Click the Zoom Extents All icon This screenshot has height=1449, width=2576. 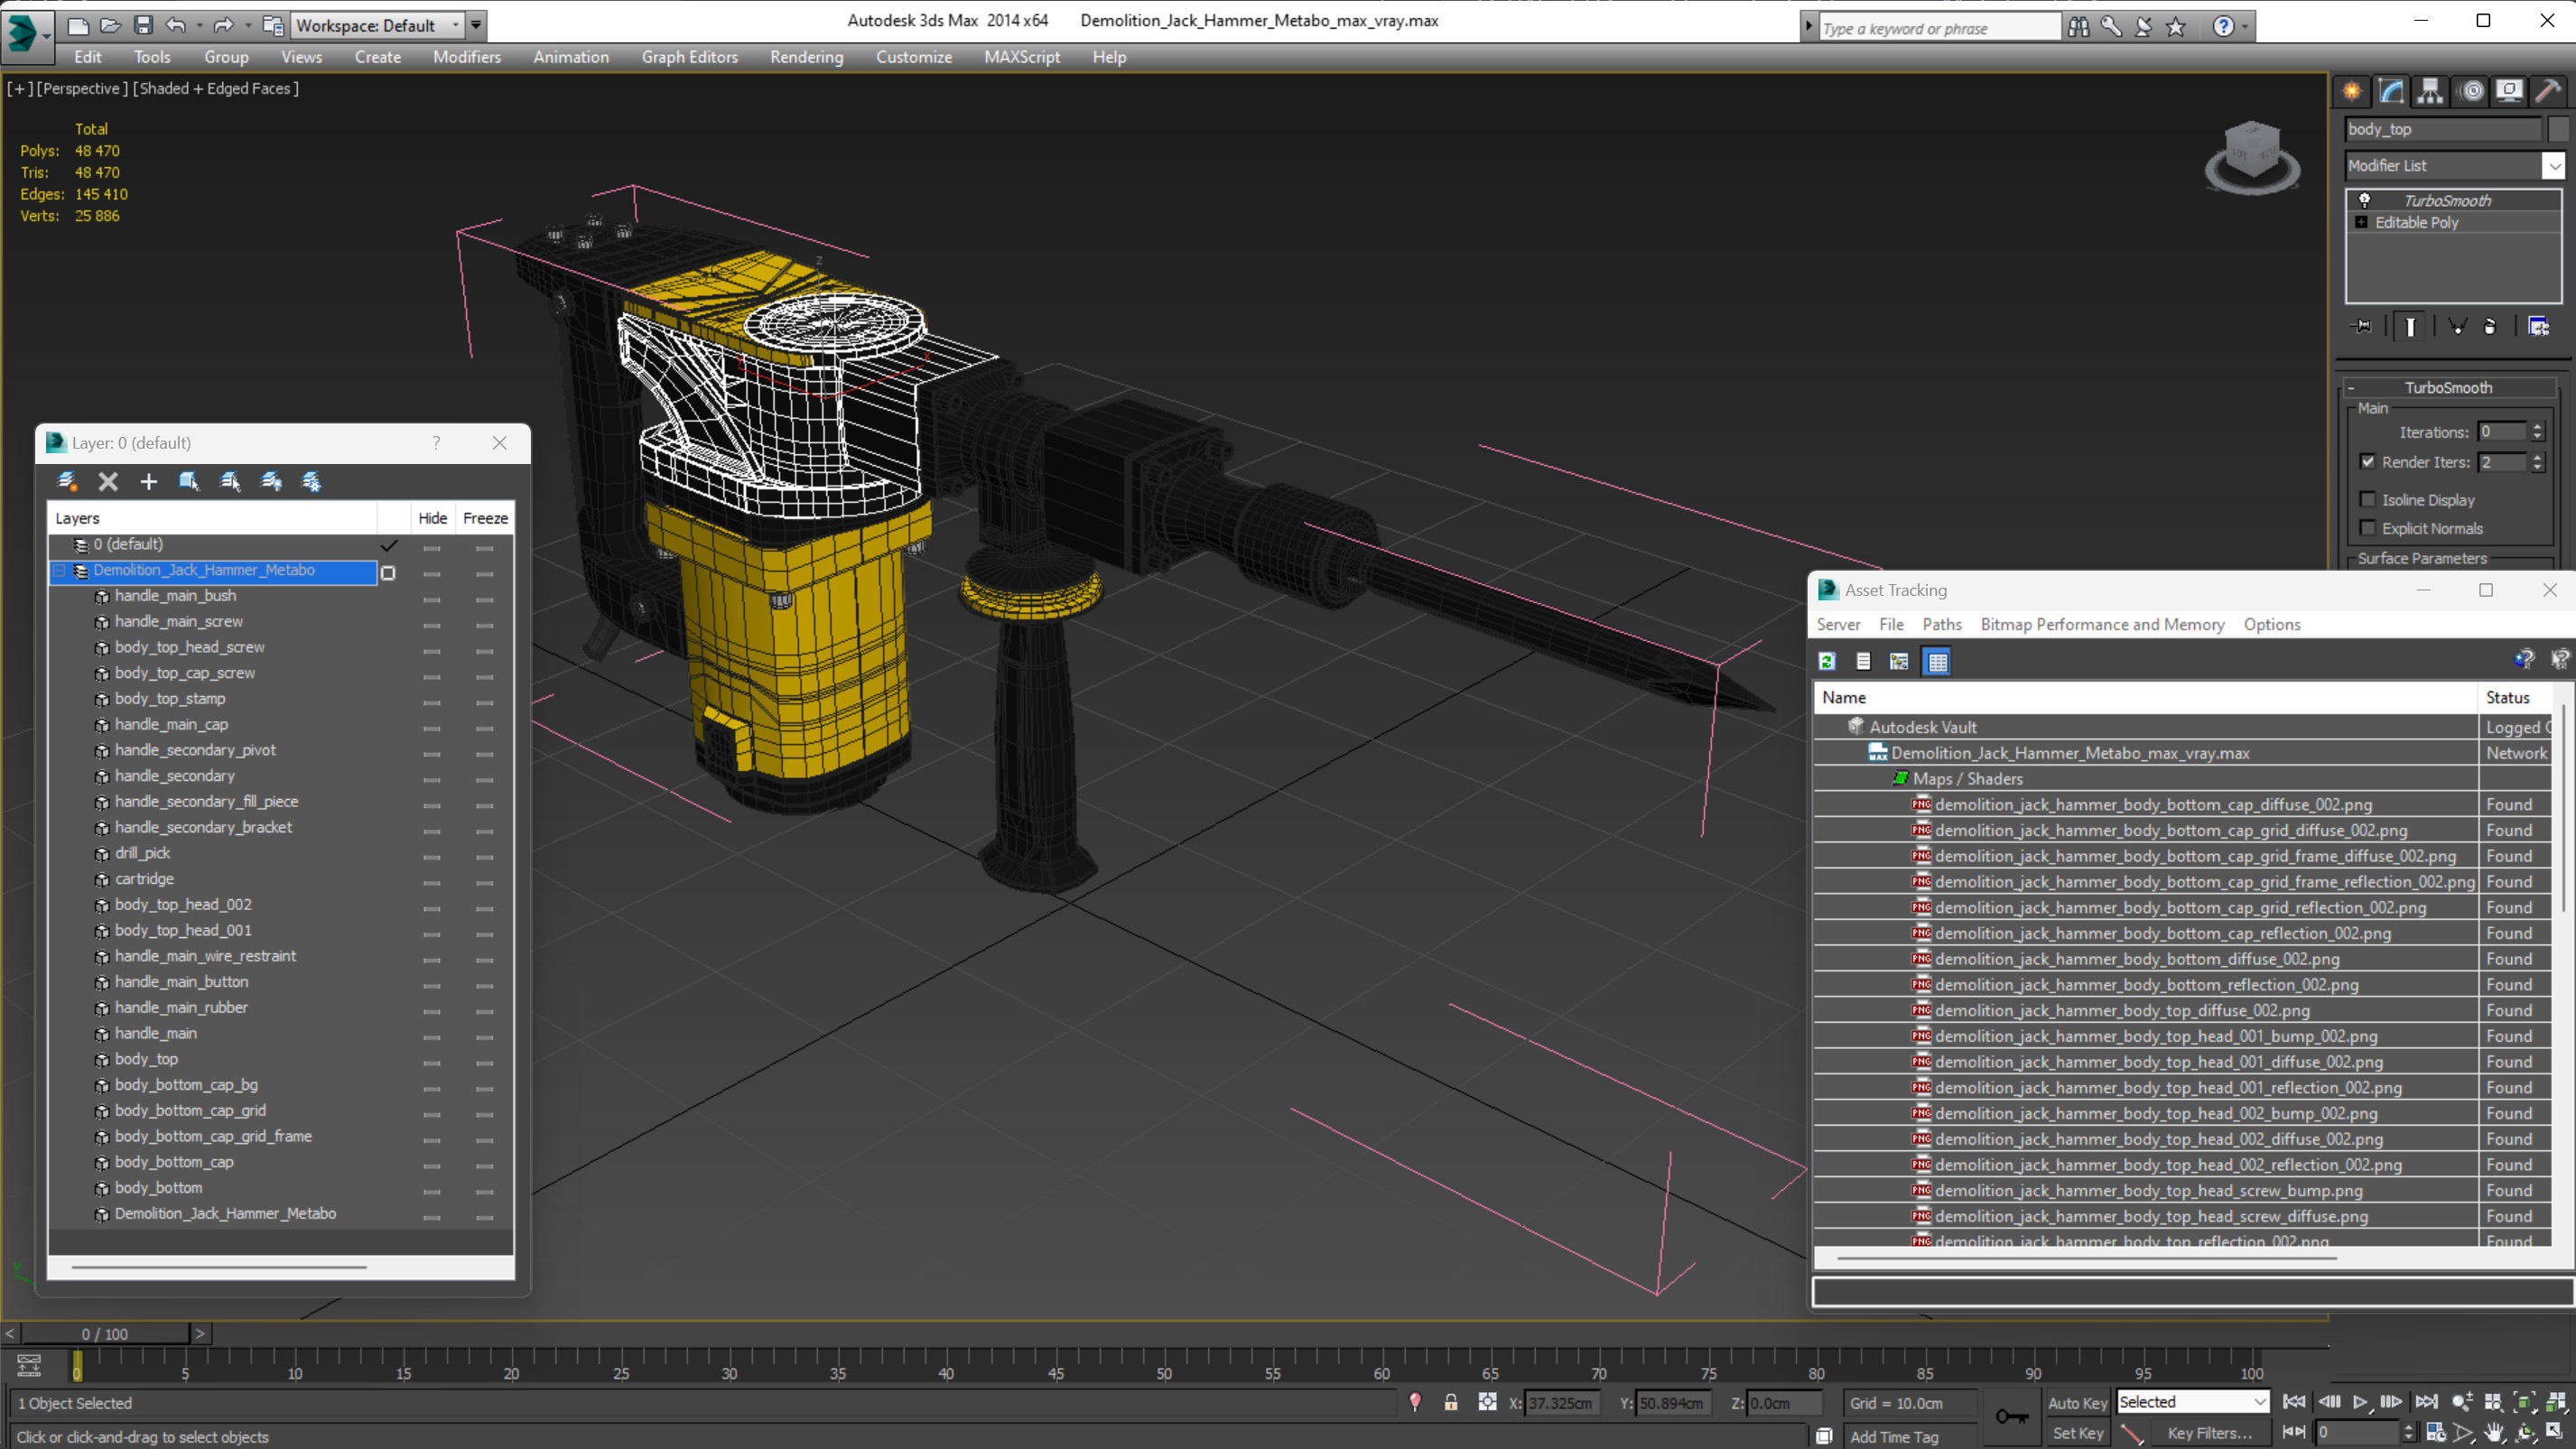coord(2555,1402)
